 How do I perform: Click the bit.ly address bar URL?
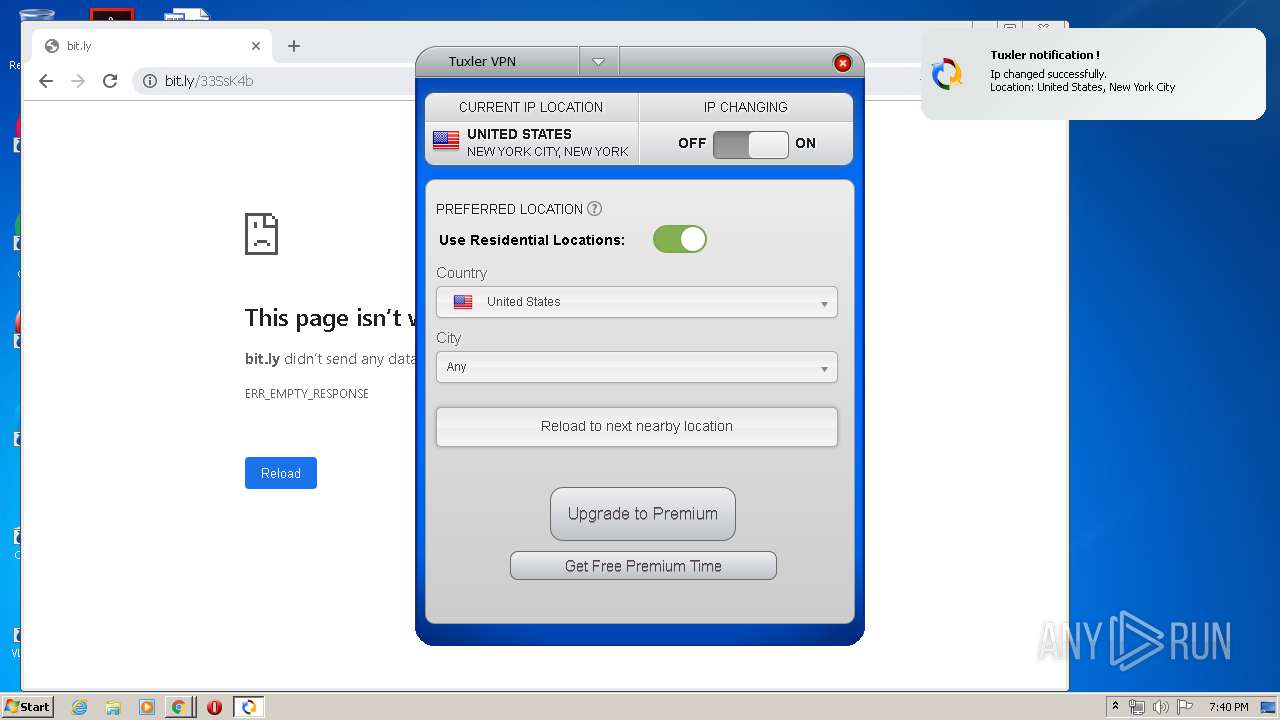tap(209, 81)
